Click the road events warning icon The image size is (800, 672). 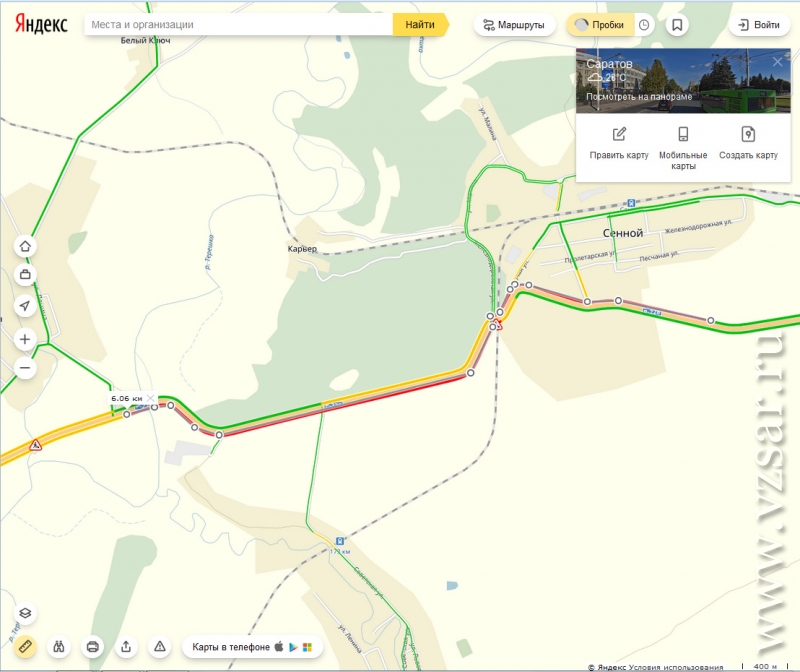(x=160, y=647)
